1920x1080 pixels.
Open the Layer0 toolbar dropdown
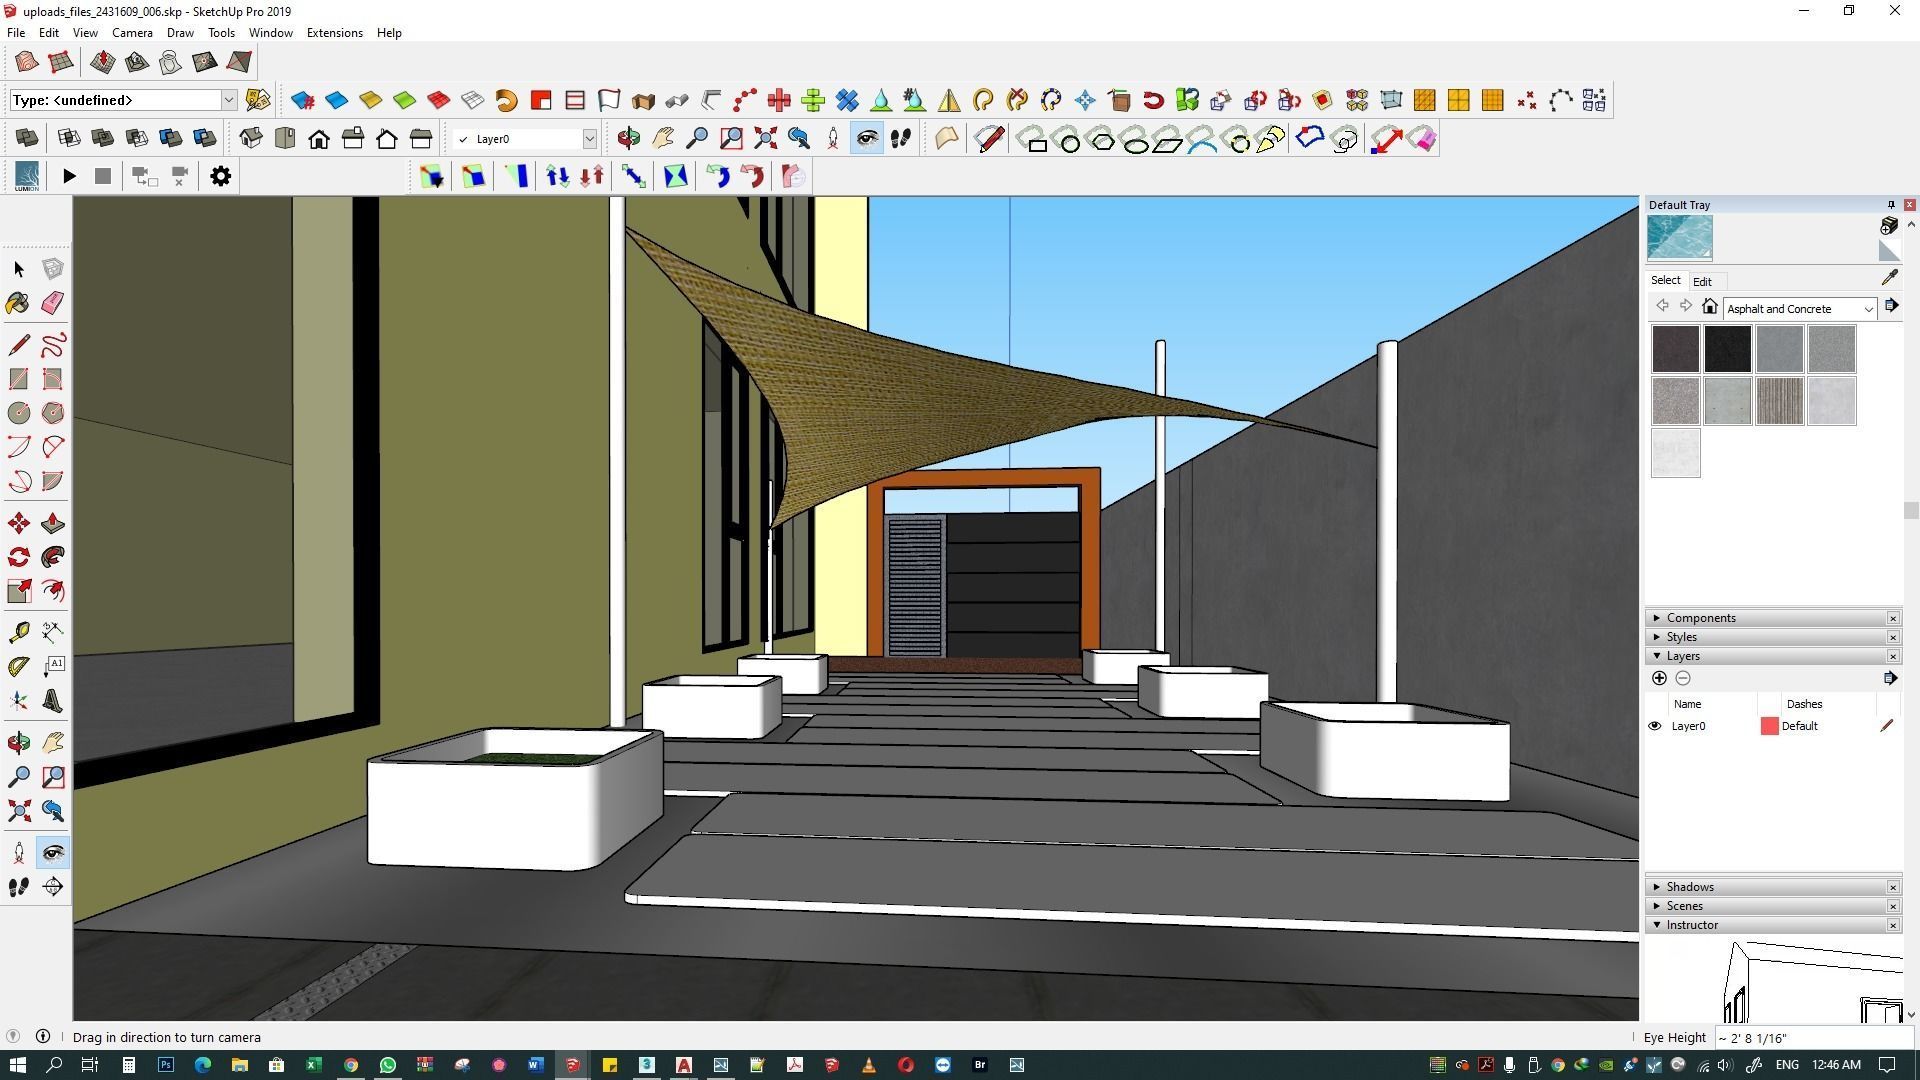(589, 139)
